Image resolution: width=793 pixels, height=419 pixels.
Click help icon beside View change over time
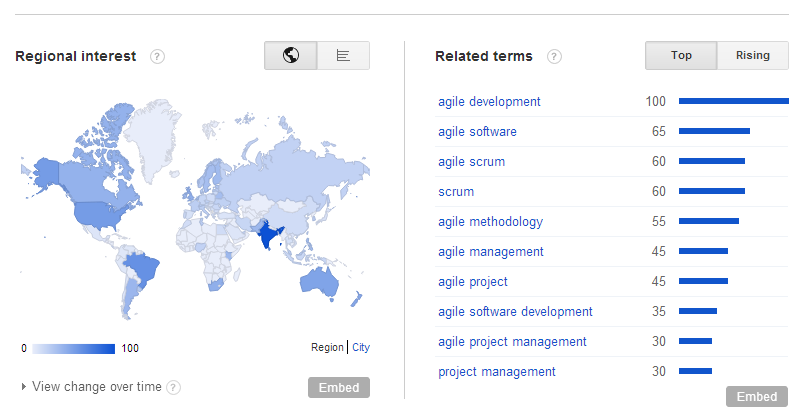click(174, 387)
